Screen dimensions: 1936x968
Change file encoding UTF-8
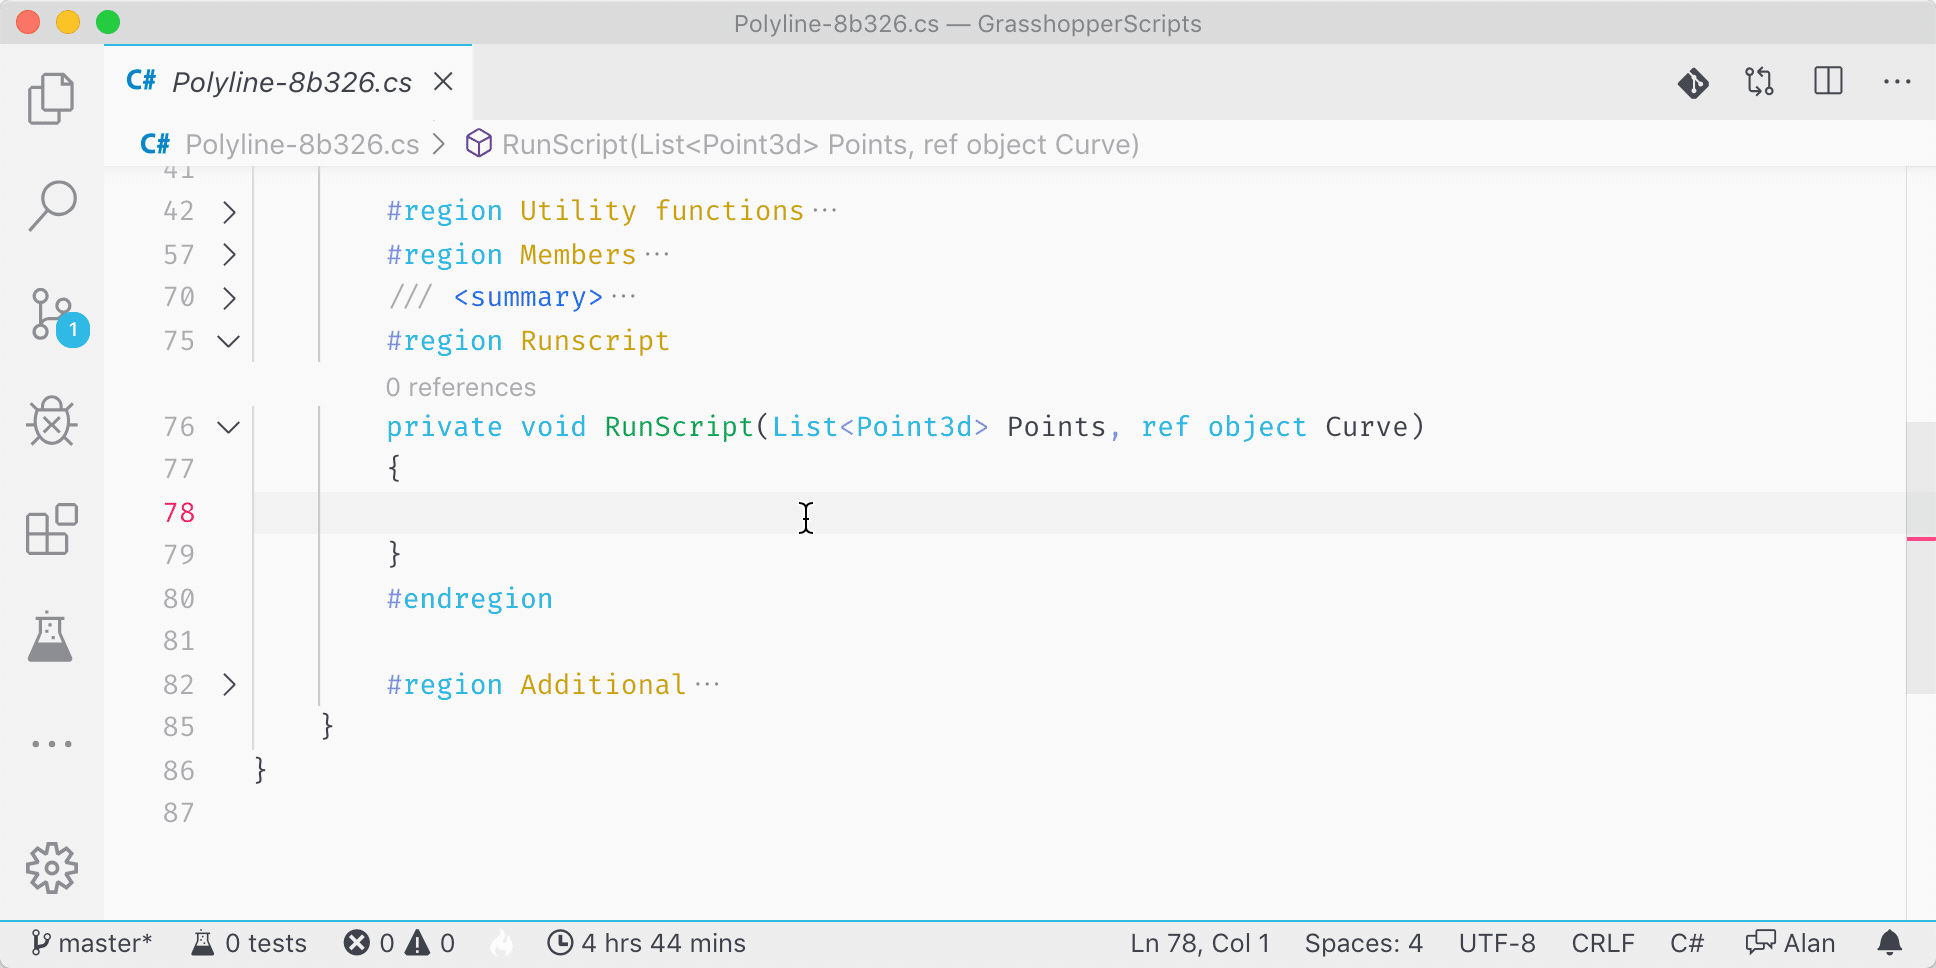[1497, 943]
